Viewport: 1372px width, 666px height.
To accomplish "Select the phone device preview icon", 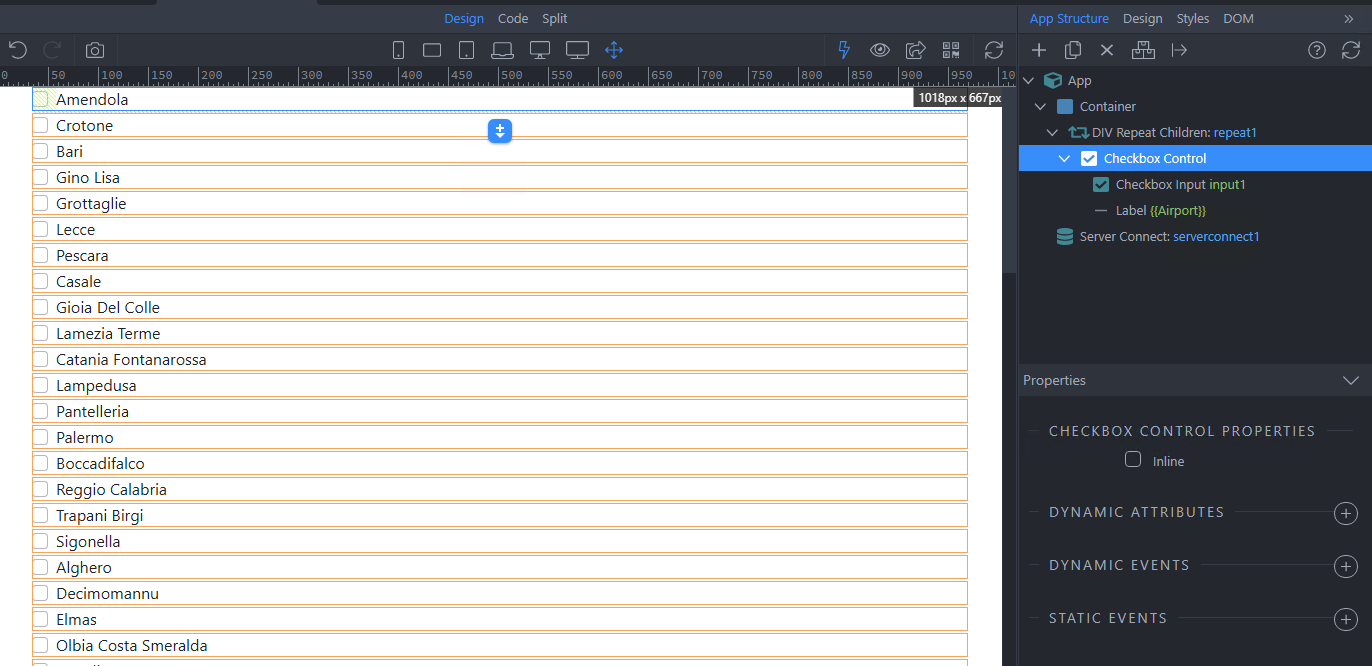I will 398,50.
